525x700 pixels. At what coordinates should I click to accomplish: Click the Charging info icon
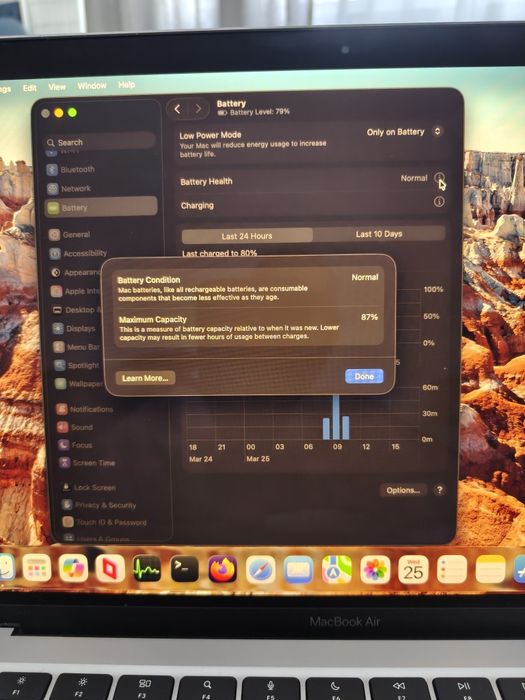439,202
